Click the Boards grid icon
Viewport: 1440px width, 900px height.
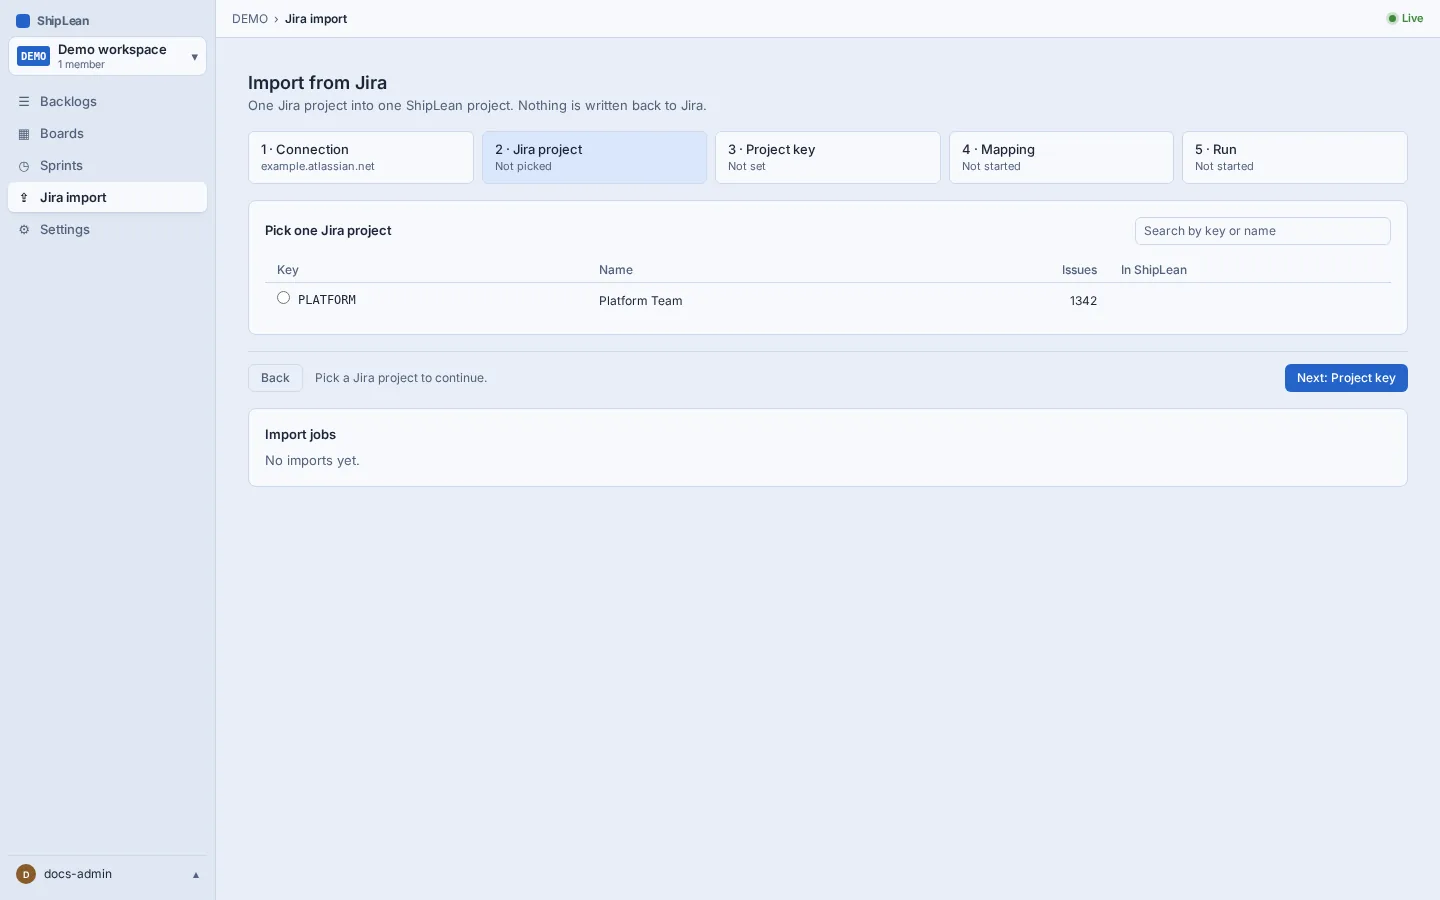(24, 134)
